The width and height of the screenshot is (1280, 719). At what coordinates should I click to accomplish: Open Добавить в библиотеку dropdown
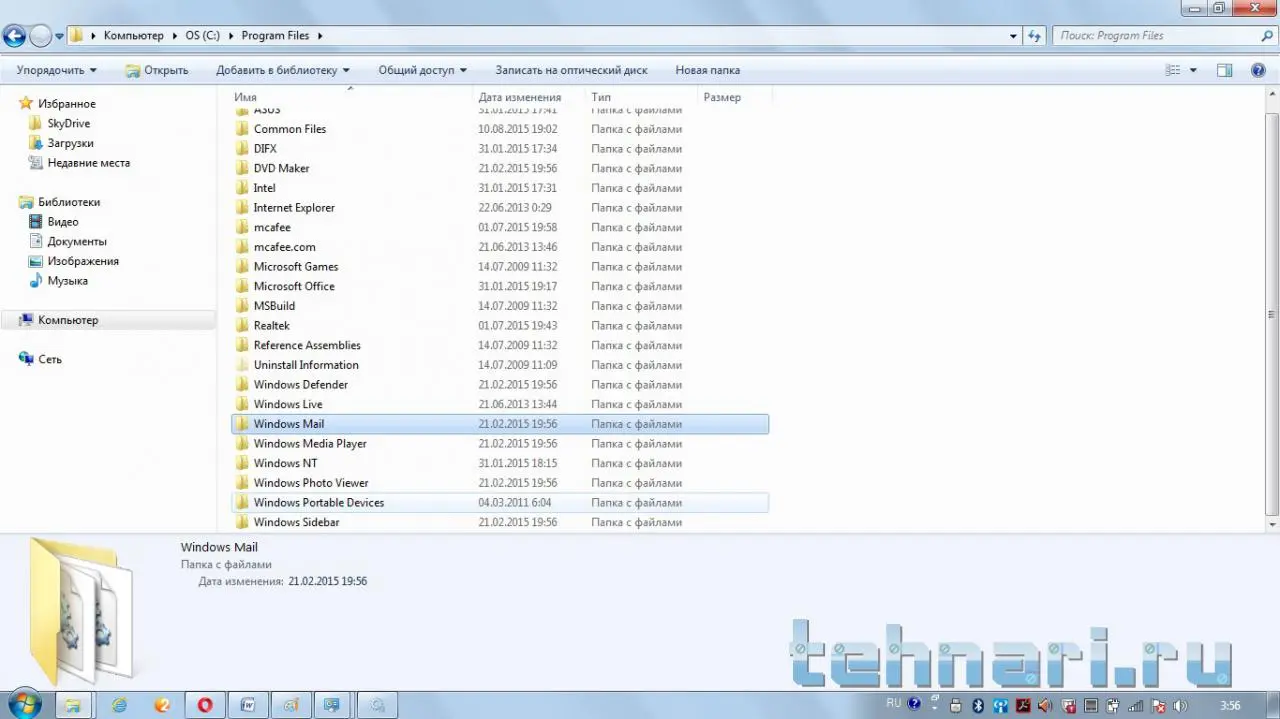click(x=283, y=70)
